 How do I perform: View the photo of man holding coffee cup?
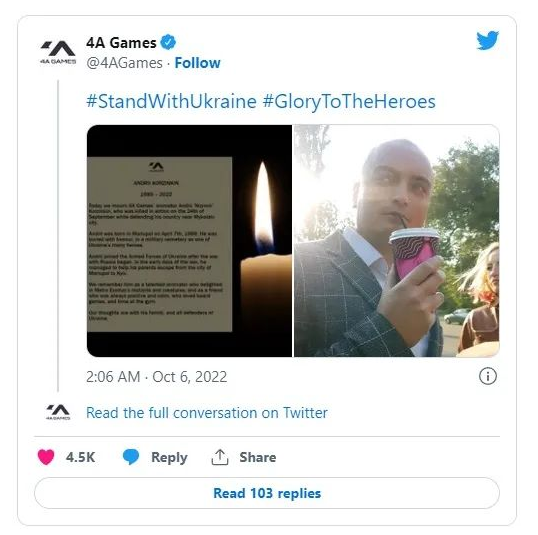click(397, 241)
